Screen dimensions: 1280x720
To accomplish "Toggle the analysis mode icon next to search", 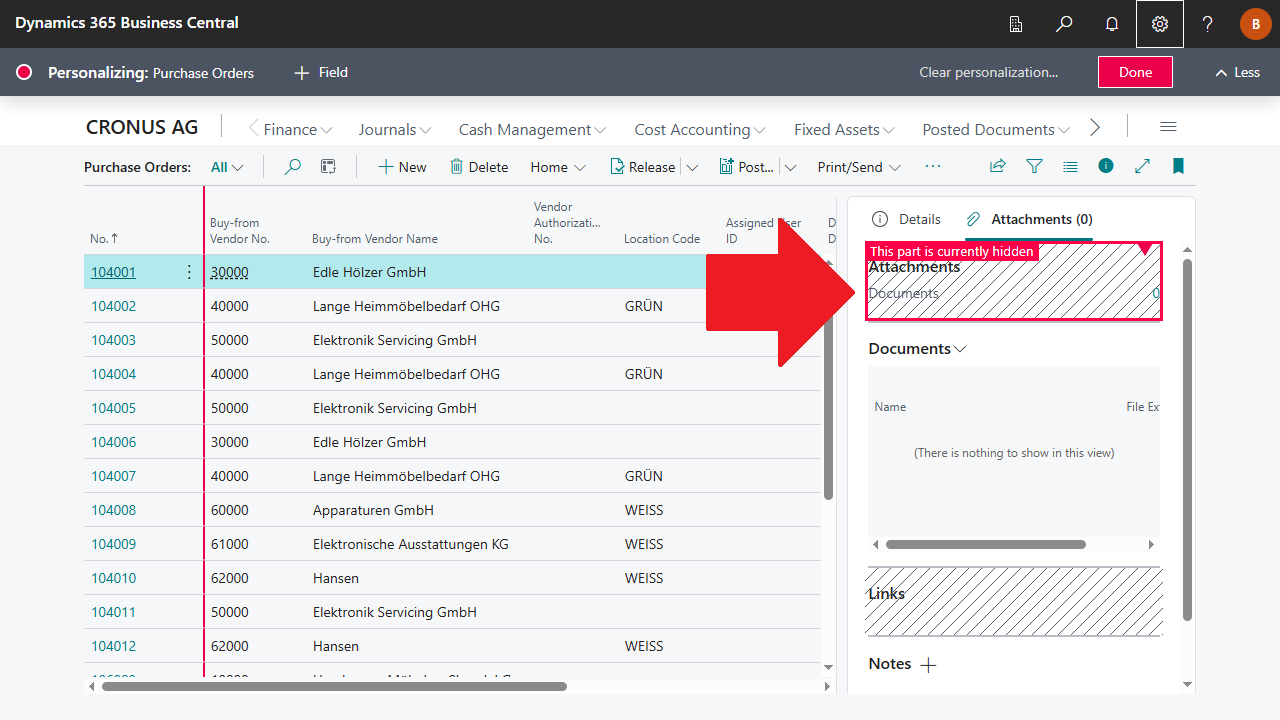I will click(328, 167).
